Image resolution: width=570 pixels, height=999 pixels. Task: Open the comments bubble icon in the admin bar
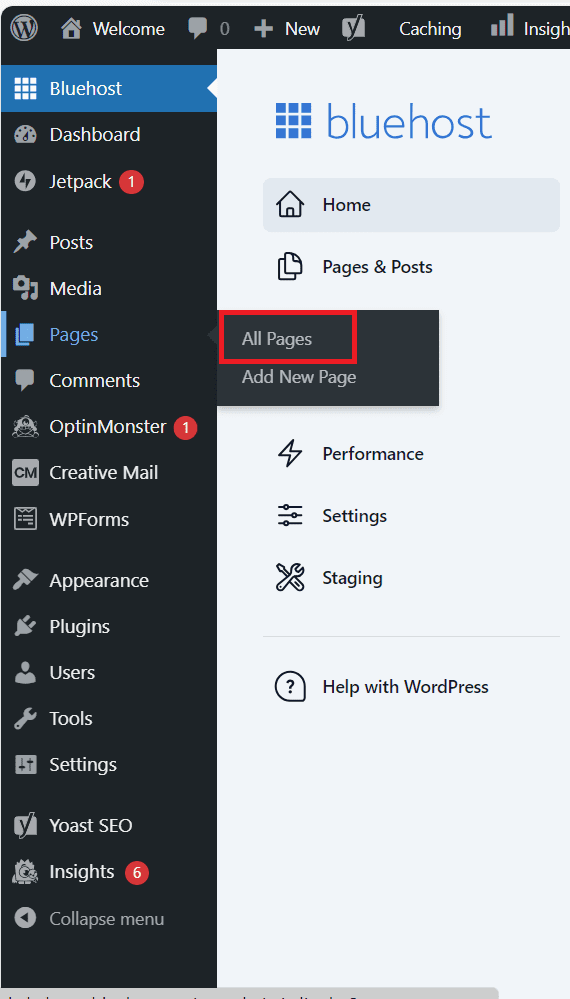197,28
